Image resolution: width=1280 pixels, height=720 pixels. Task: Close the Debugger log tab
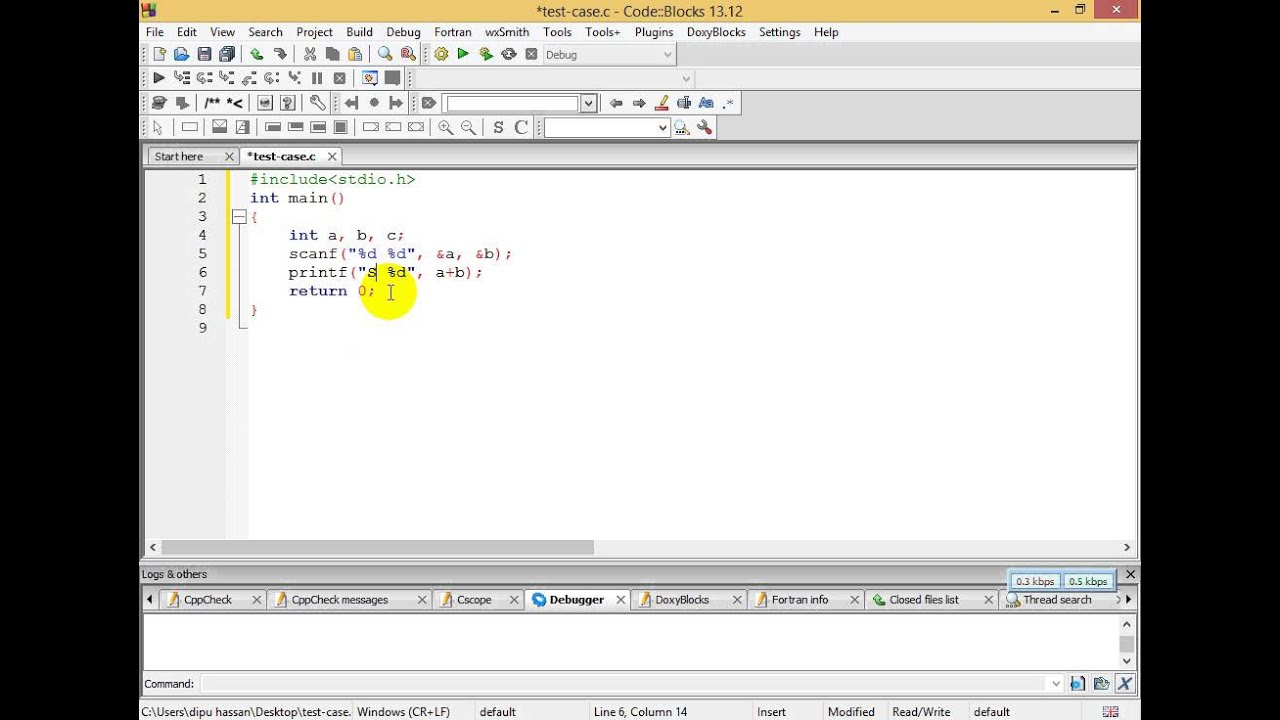coord(620,600)
